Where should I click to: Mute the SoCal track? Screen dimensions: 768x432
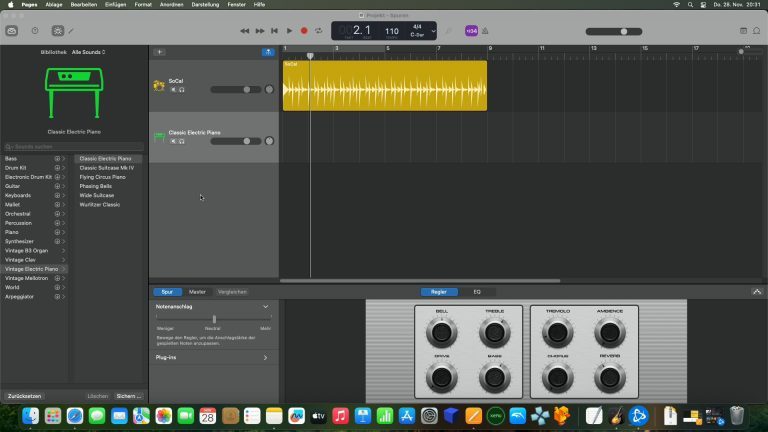point(173,90)
